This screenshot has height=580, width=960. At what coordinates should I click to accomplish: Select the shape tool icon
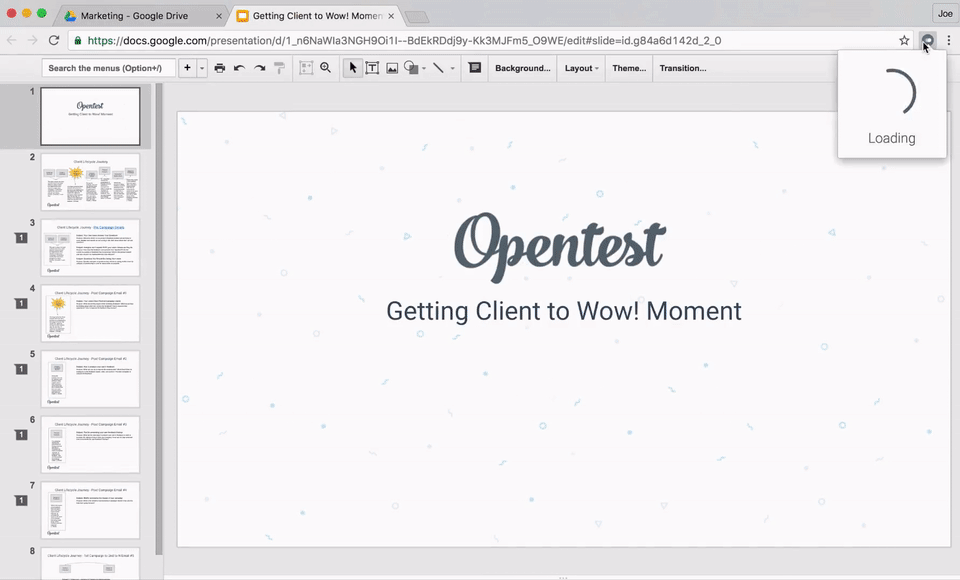tap(411, 68)
